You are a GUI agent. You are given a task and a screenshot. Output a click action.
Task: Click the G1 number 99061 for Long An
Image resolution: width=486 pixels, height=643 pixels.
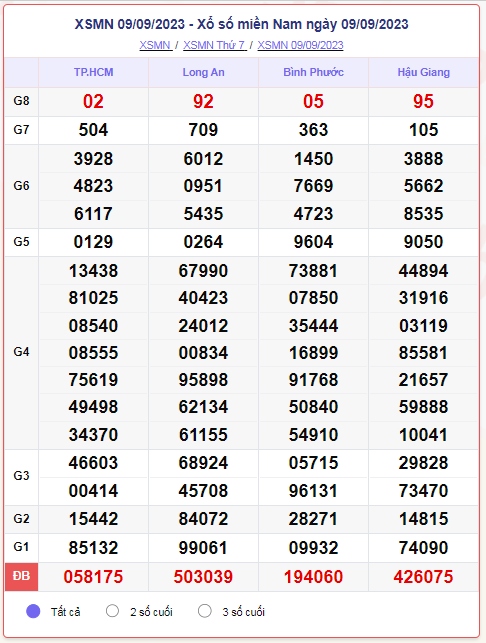pos(203,548)
